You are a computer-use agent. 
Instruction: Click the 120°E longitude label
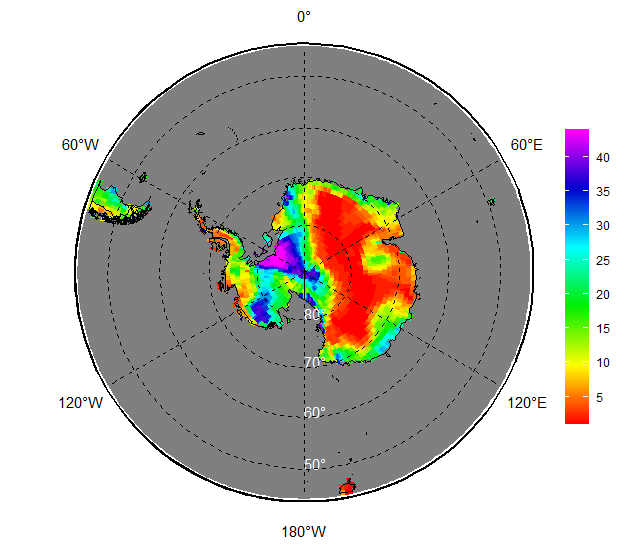tap(527, 403)
